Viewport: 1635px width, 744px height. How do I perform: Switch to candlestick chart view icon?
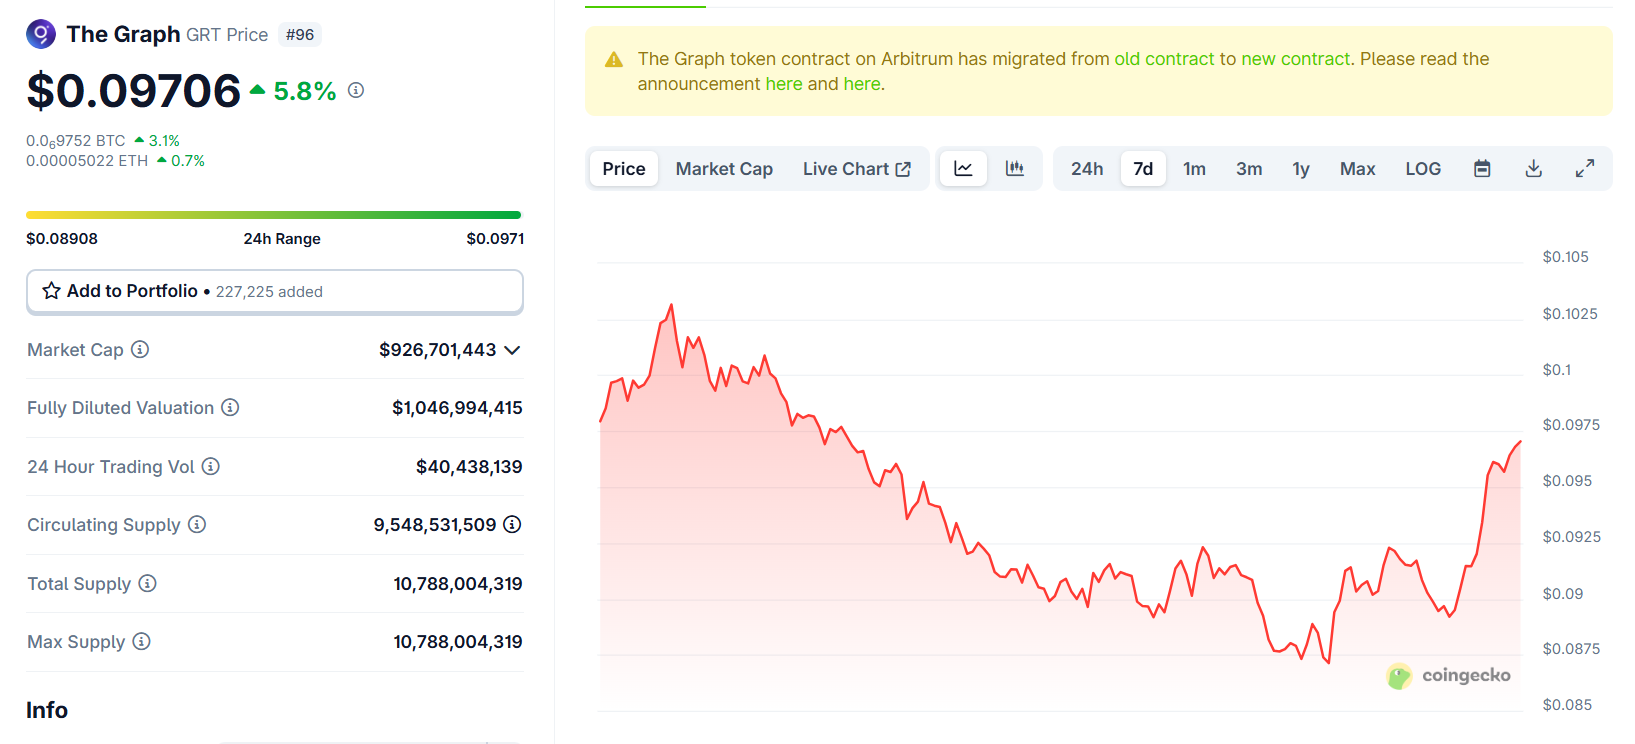1015,168
